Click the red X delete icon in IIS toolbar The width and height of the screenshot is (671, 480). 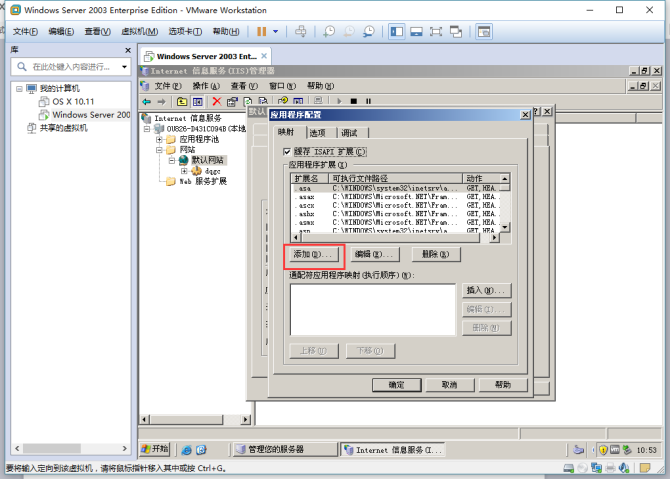click(216, 101)
